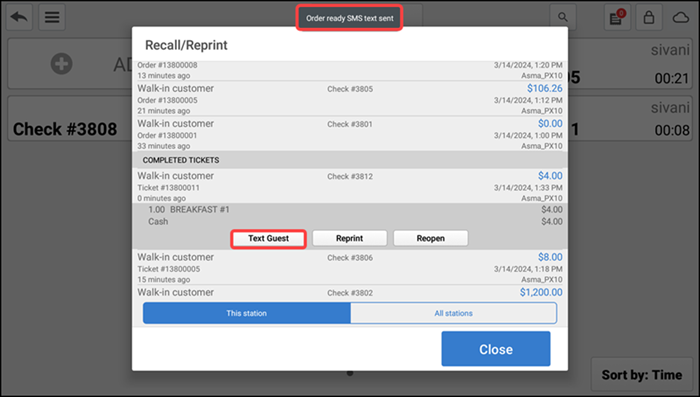The height and width of the screenshot is (397, 700).
Task: Click the Reprint button
Action: coord(350,238)
